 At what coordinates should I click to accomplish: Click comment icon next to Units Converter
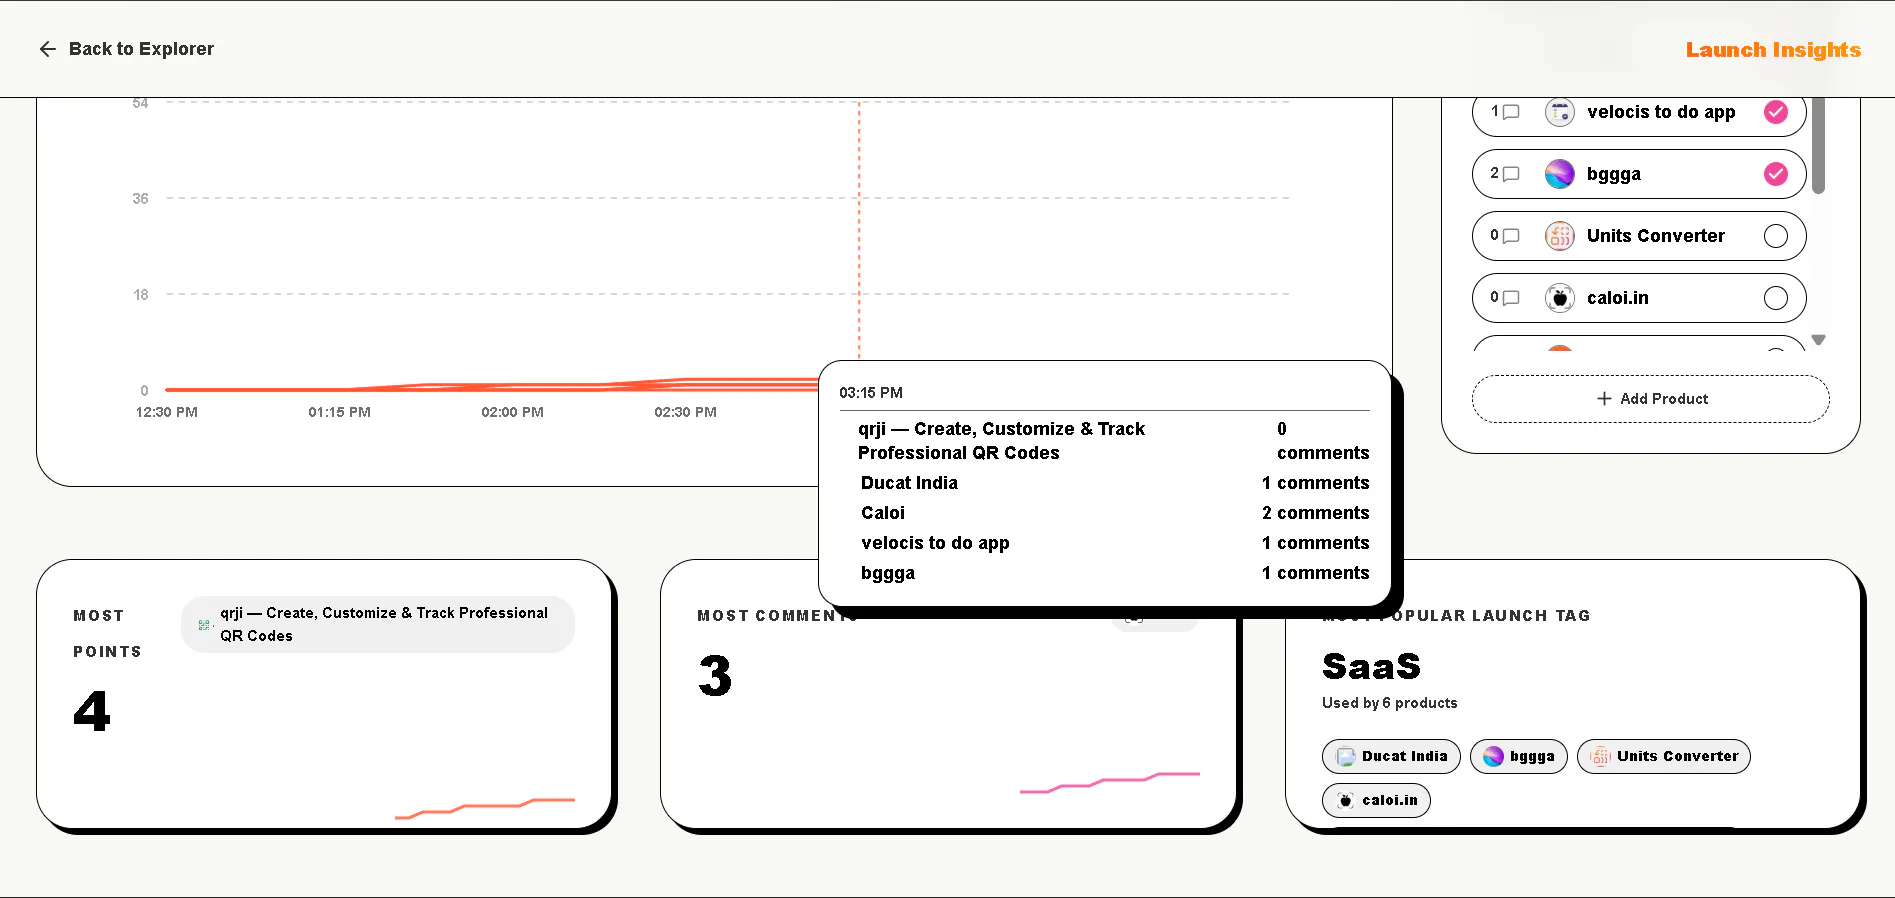[x=1511, y=236]
